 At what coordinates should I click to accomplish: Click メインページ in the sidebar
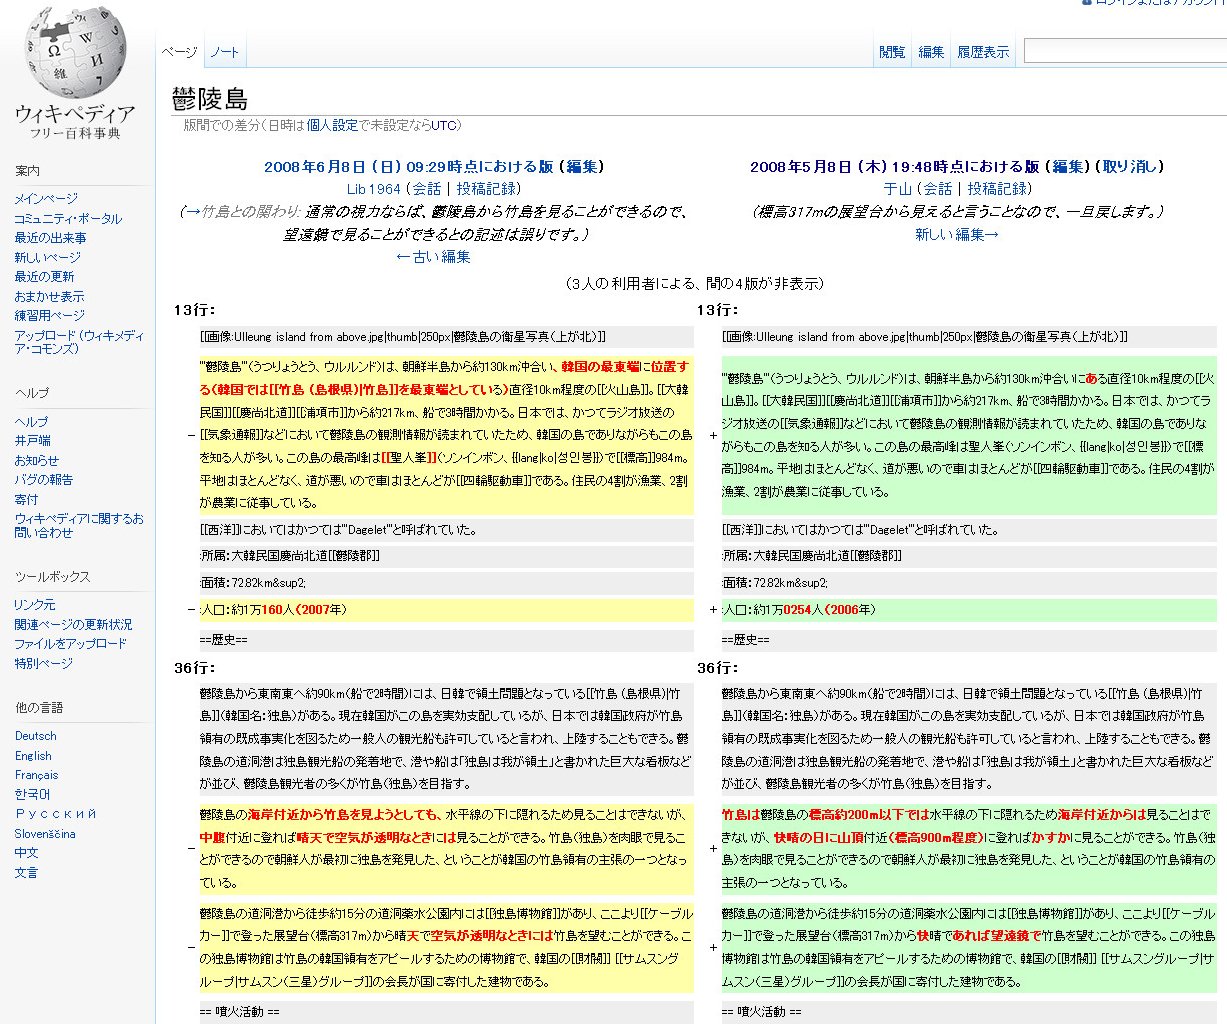pyautogui.click(x=46, y=199)
